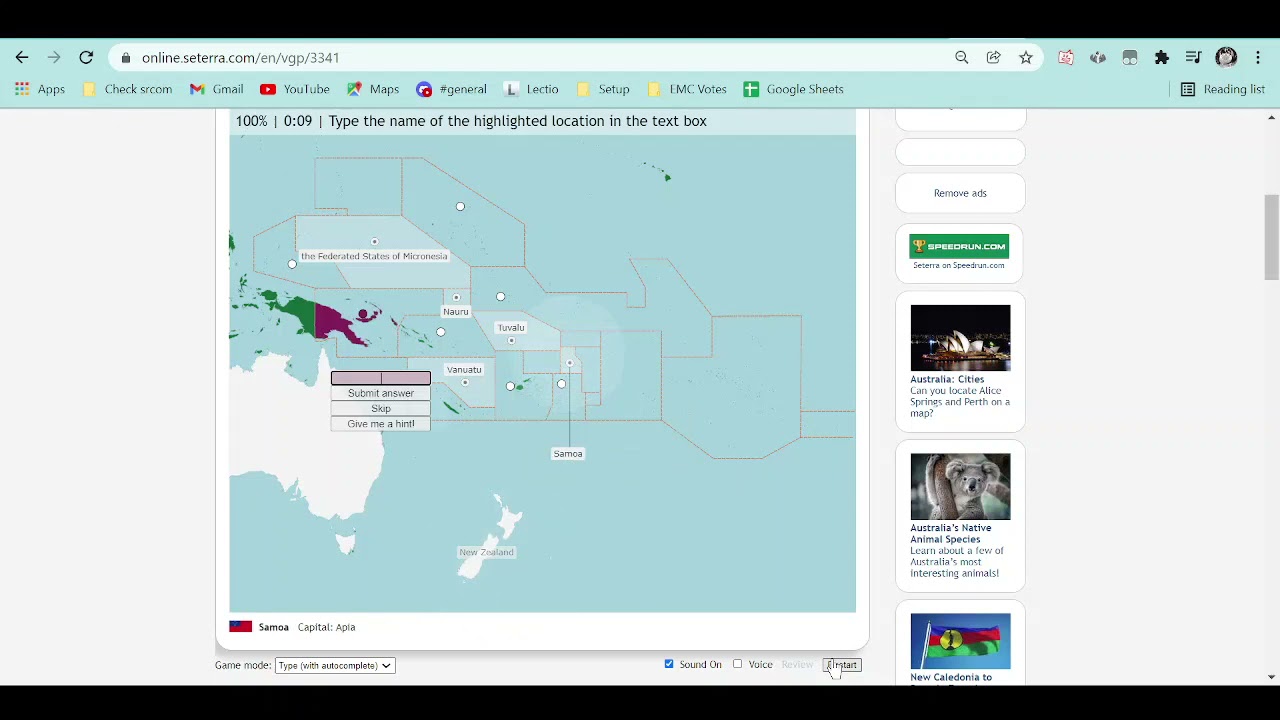The height and width of the screenshot is (720, 1280).
Task: Reload the Seterra page
Action: 86,58
